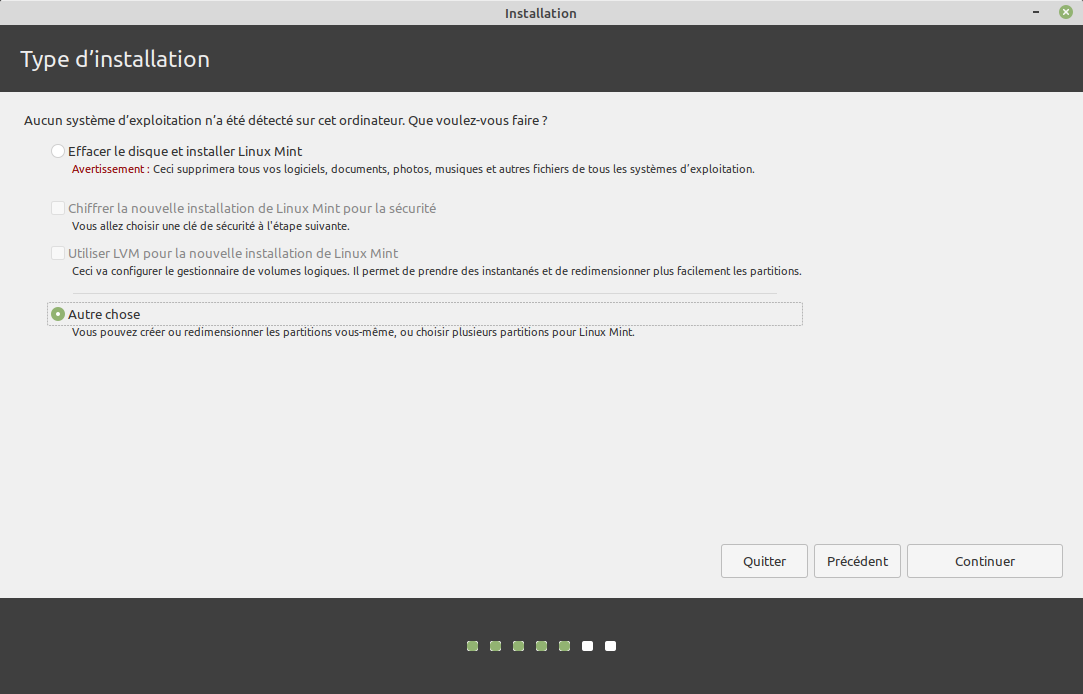Screen dimensions: 1083x694
Task: Click the first white progress step square
Action: pyautogui.click(x=587, y=646)
